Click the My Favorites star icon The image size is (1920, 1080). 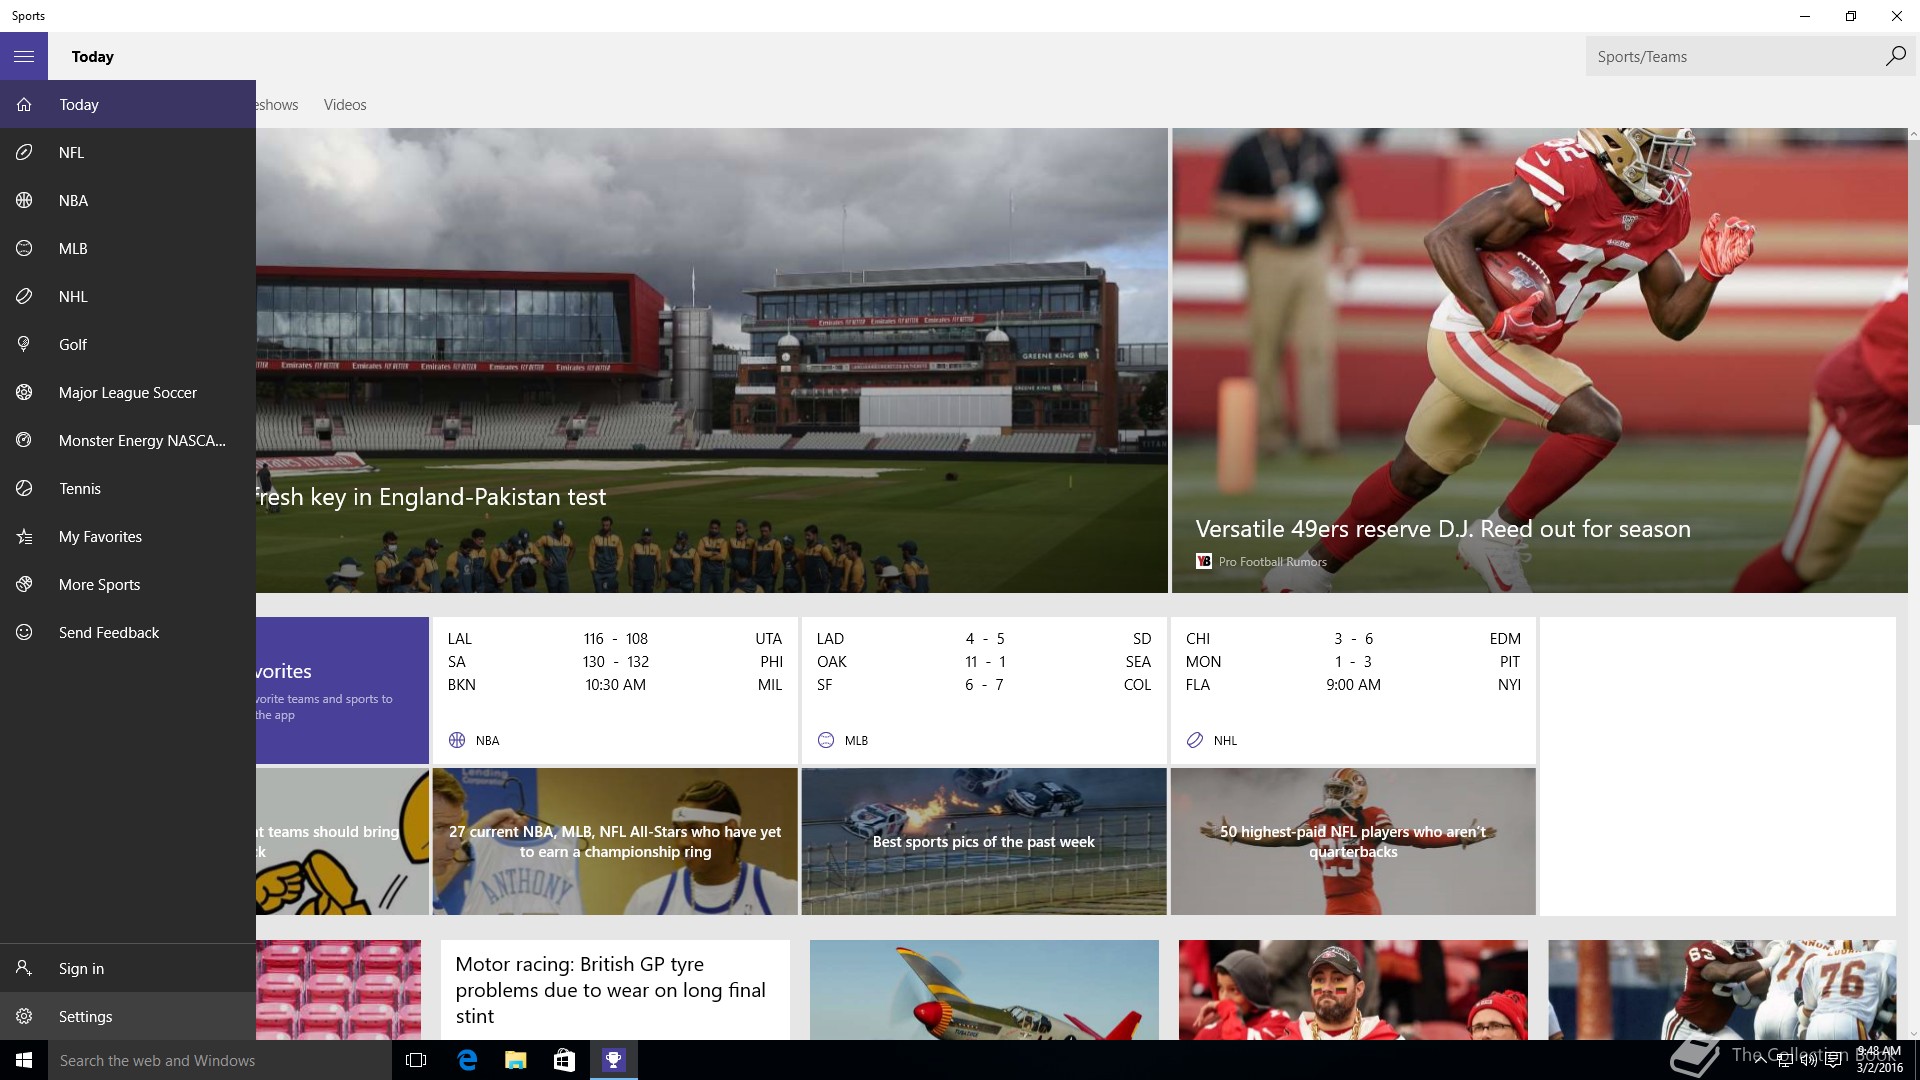[x=24, y=536]
